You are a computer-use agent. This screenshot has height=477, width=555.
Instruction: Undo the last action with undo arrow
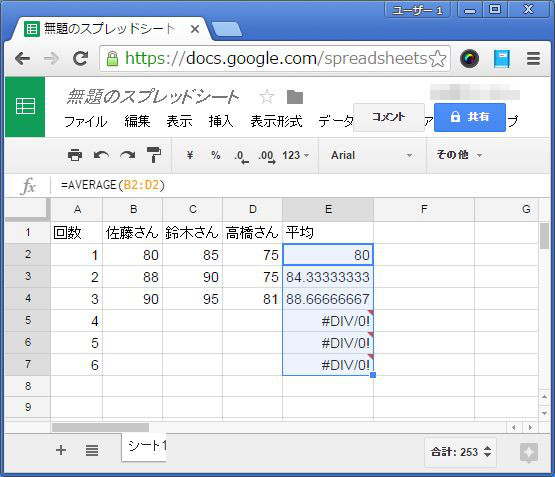(x=101, y=155)
